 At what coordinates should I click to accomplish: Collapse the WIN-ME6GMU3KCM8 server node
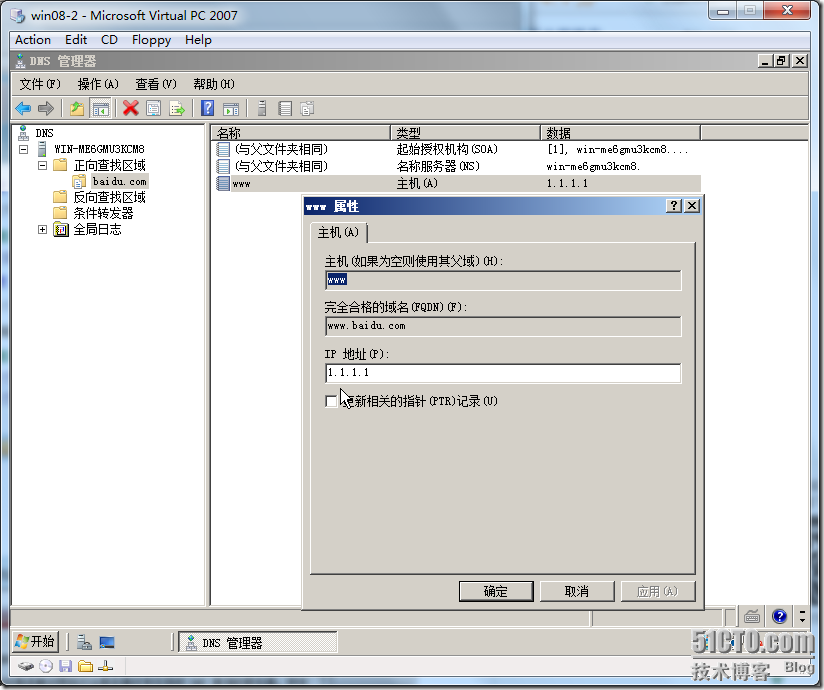(x=24, y=149)
